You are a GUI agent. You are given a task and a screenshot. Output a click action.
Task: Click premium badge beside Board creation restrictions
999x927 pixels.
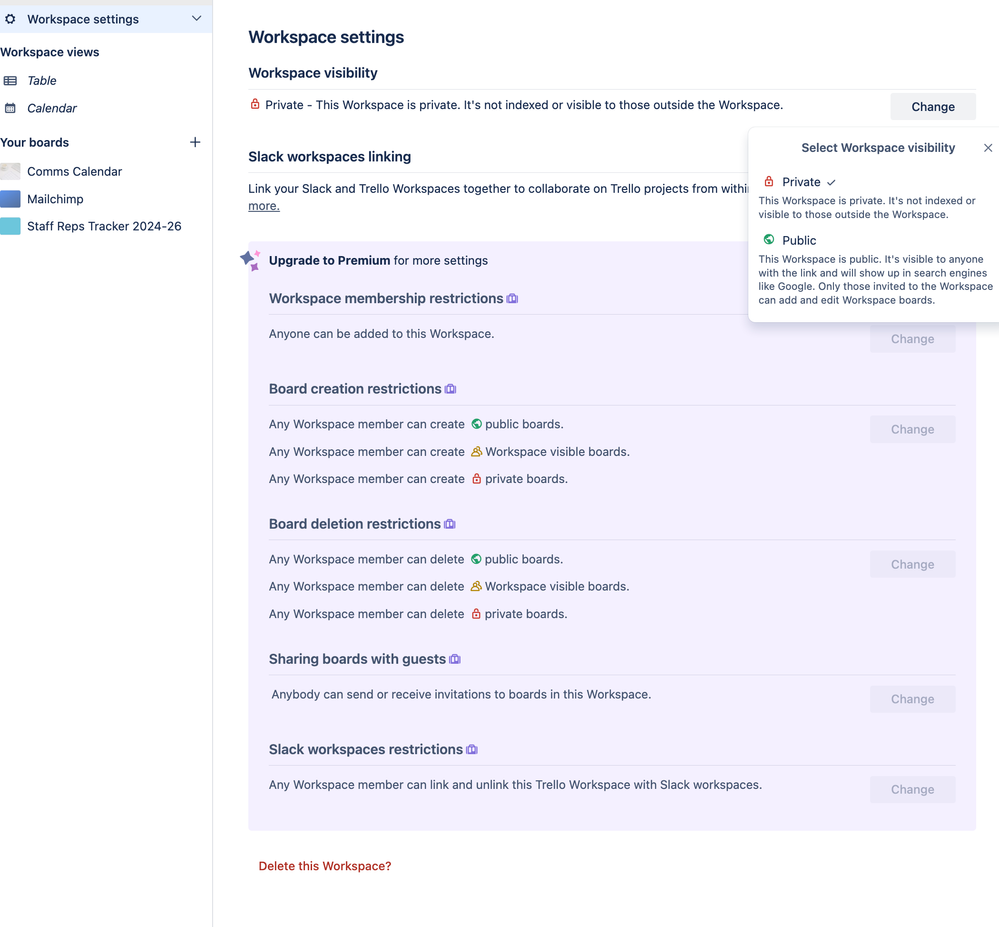(x=450, y=389)
